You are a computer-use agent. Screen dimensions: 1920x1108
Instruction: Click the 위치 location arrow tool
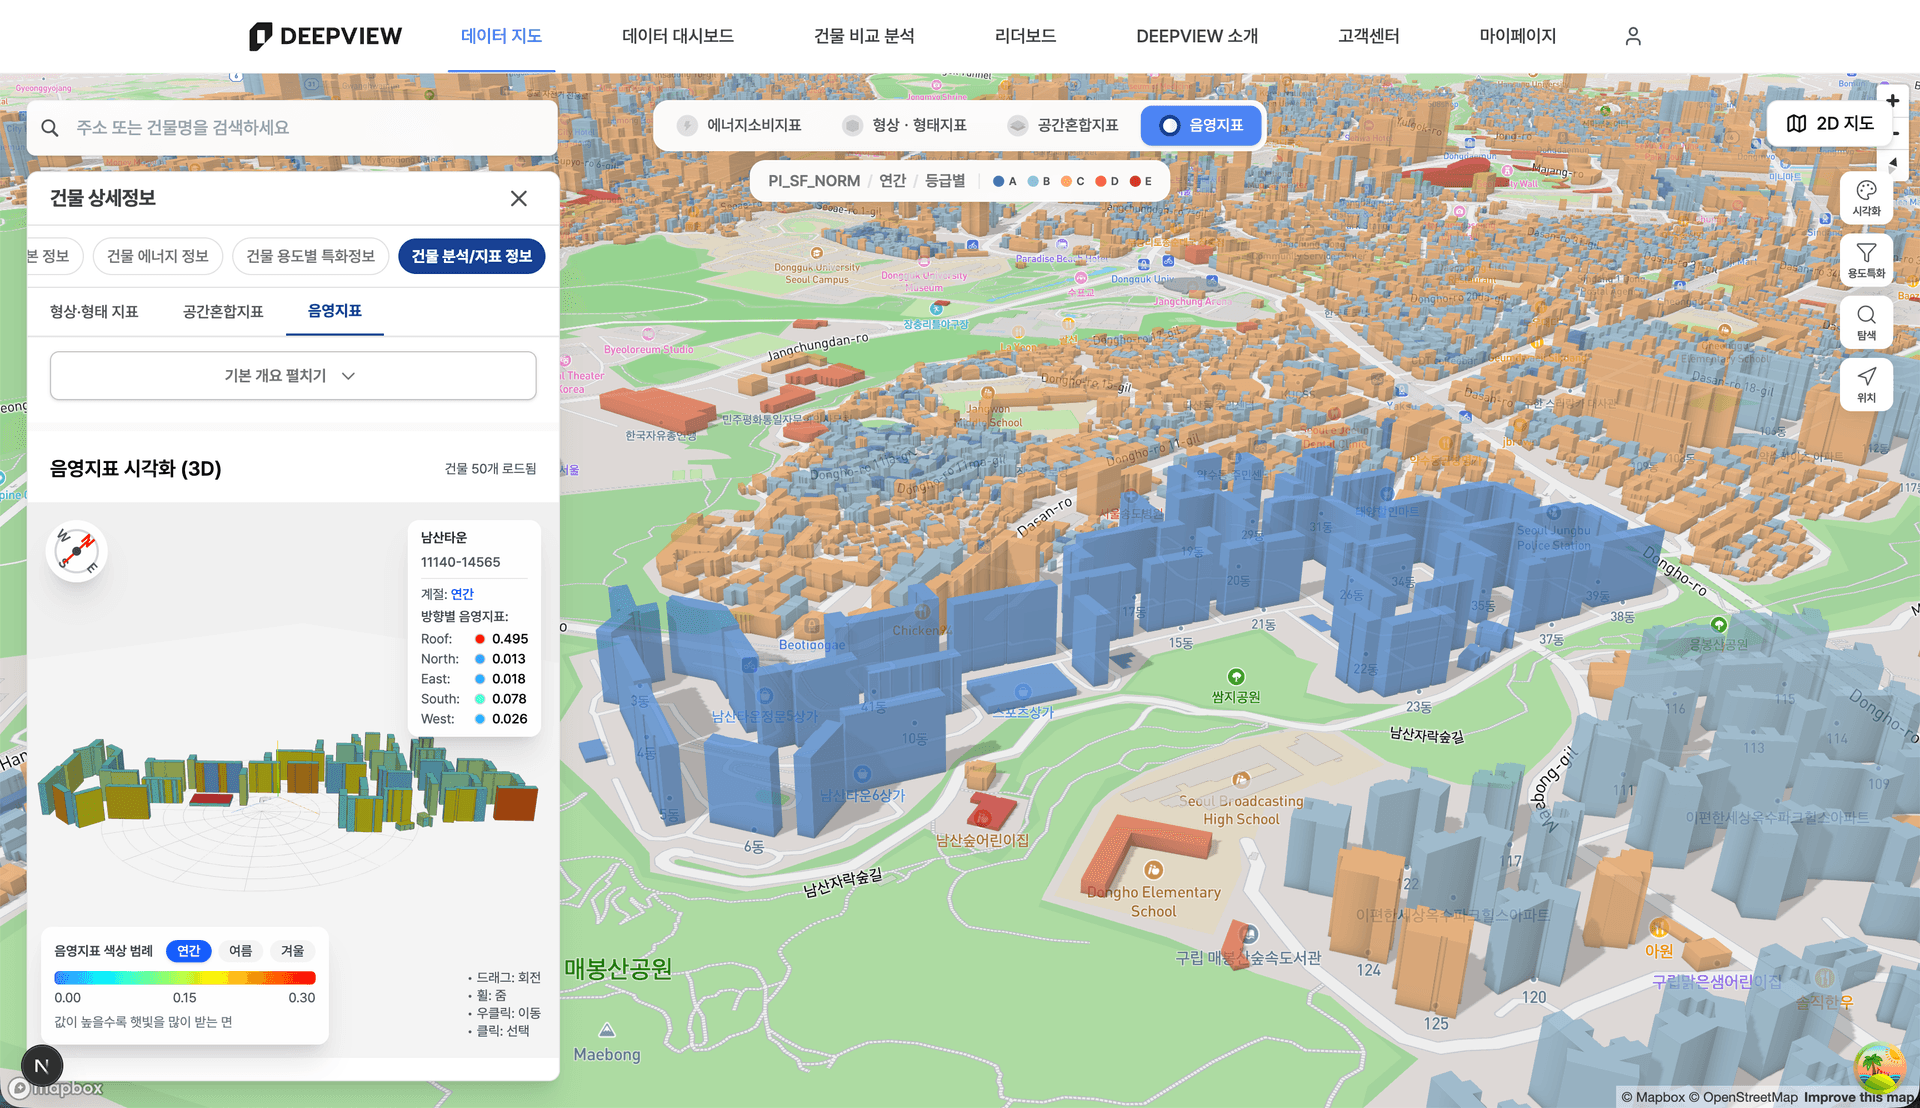pos(1866,383)
